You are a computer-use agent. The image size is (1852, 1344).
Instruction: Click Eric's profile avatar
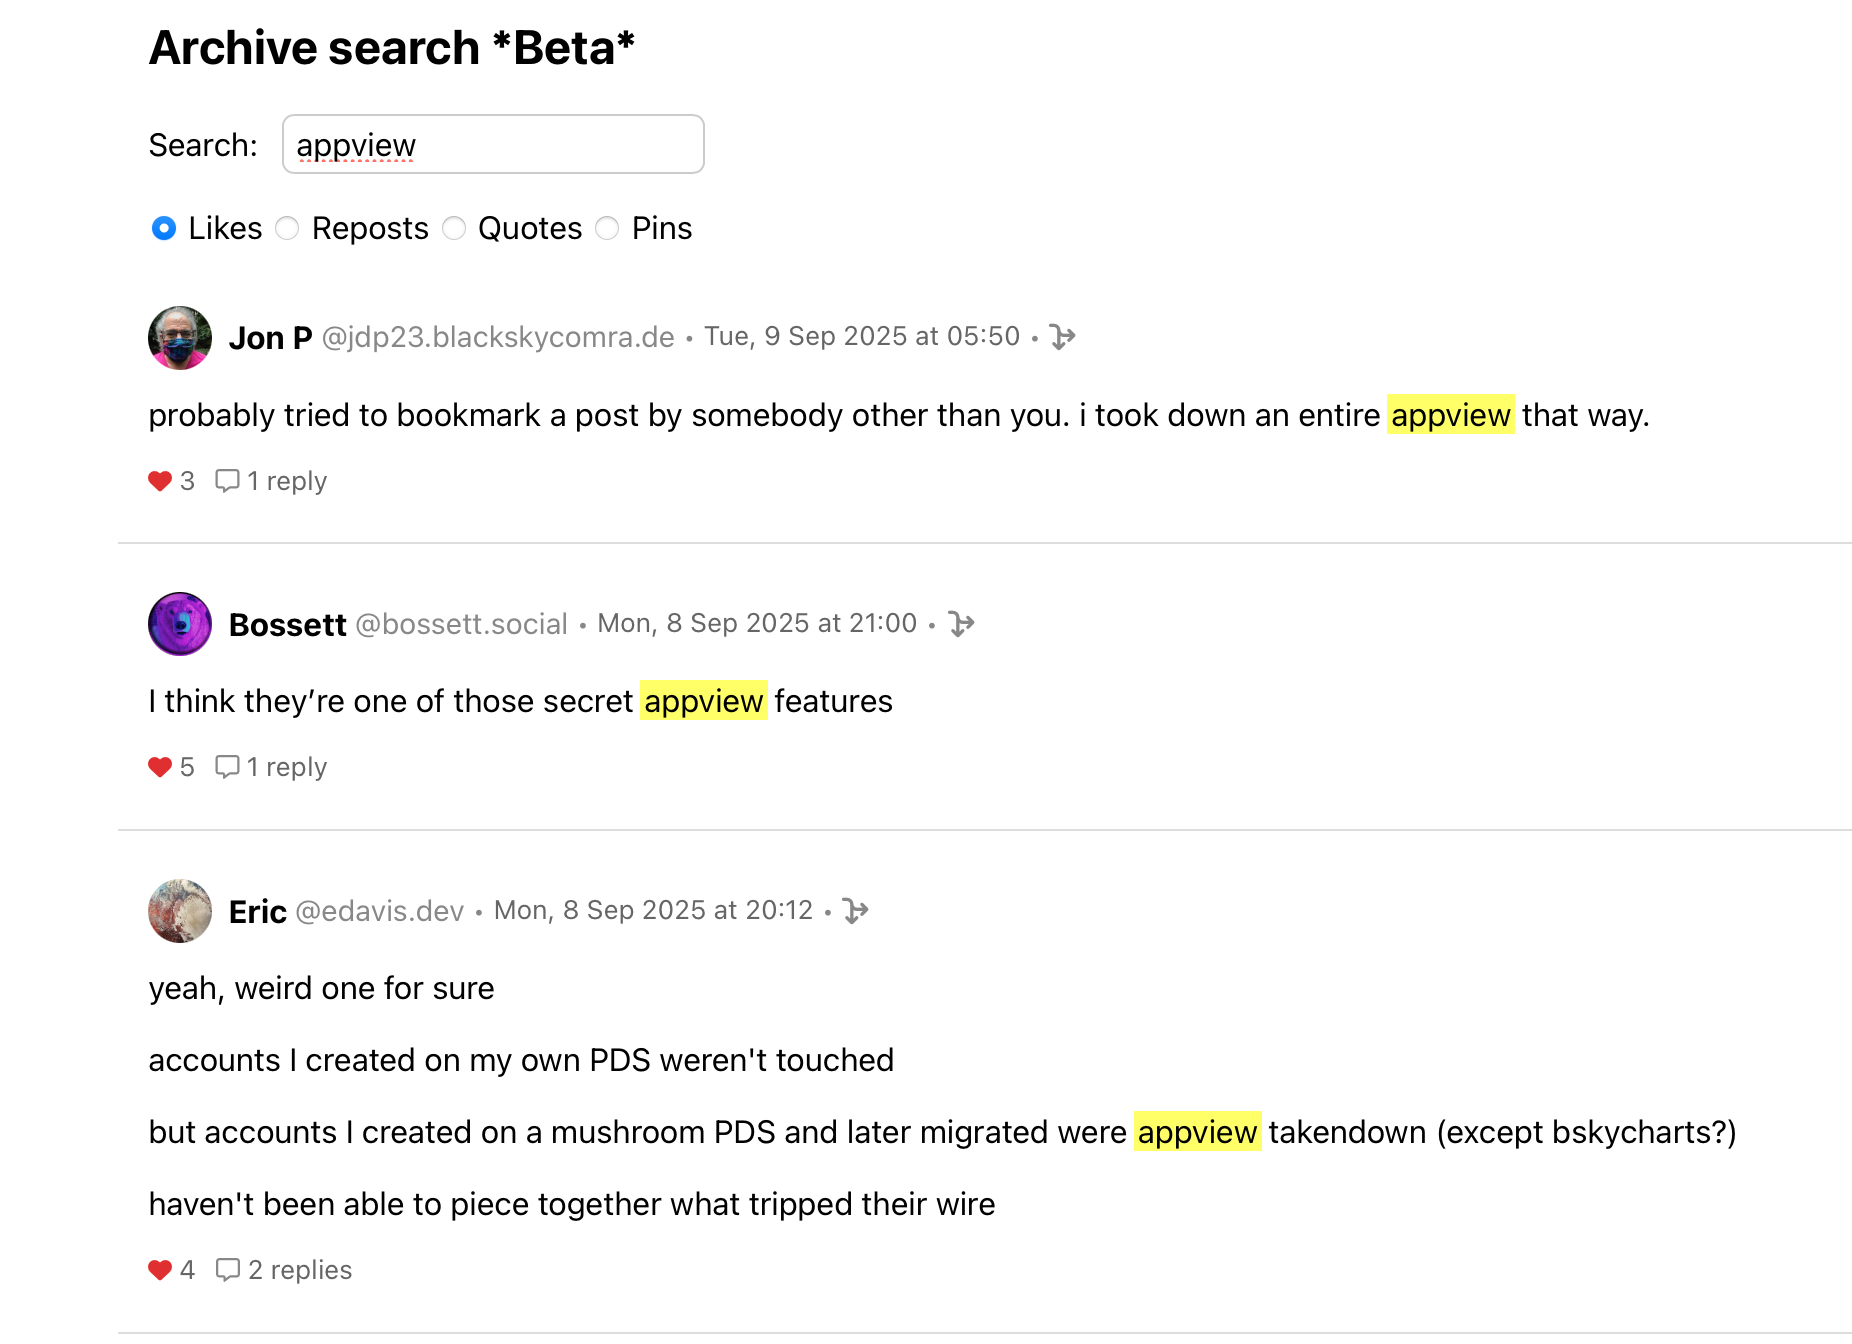point(180,911)
